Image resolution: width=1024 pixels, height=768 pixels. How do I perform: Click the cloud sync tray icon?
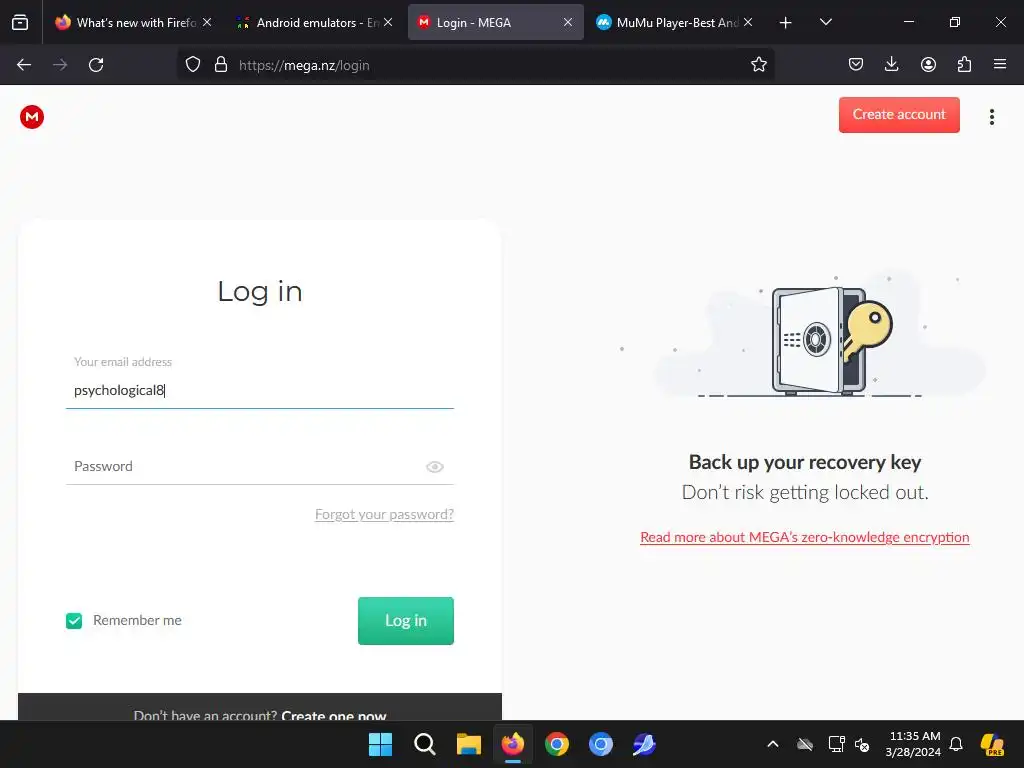pyautogui.click(x=805, y=744)
